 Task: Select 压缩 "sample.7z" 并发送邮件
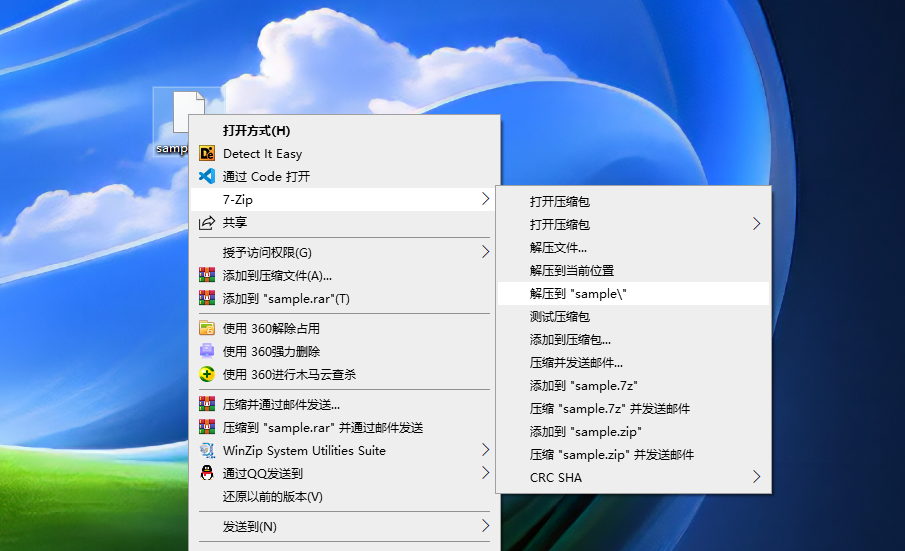[x=633, y=408]
